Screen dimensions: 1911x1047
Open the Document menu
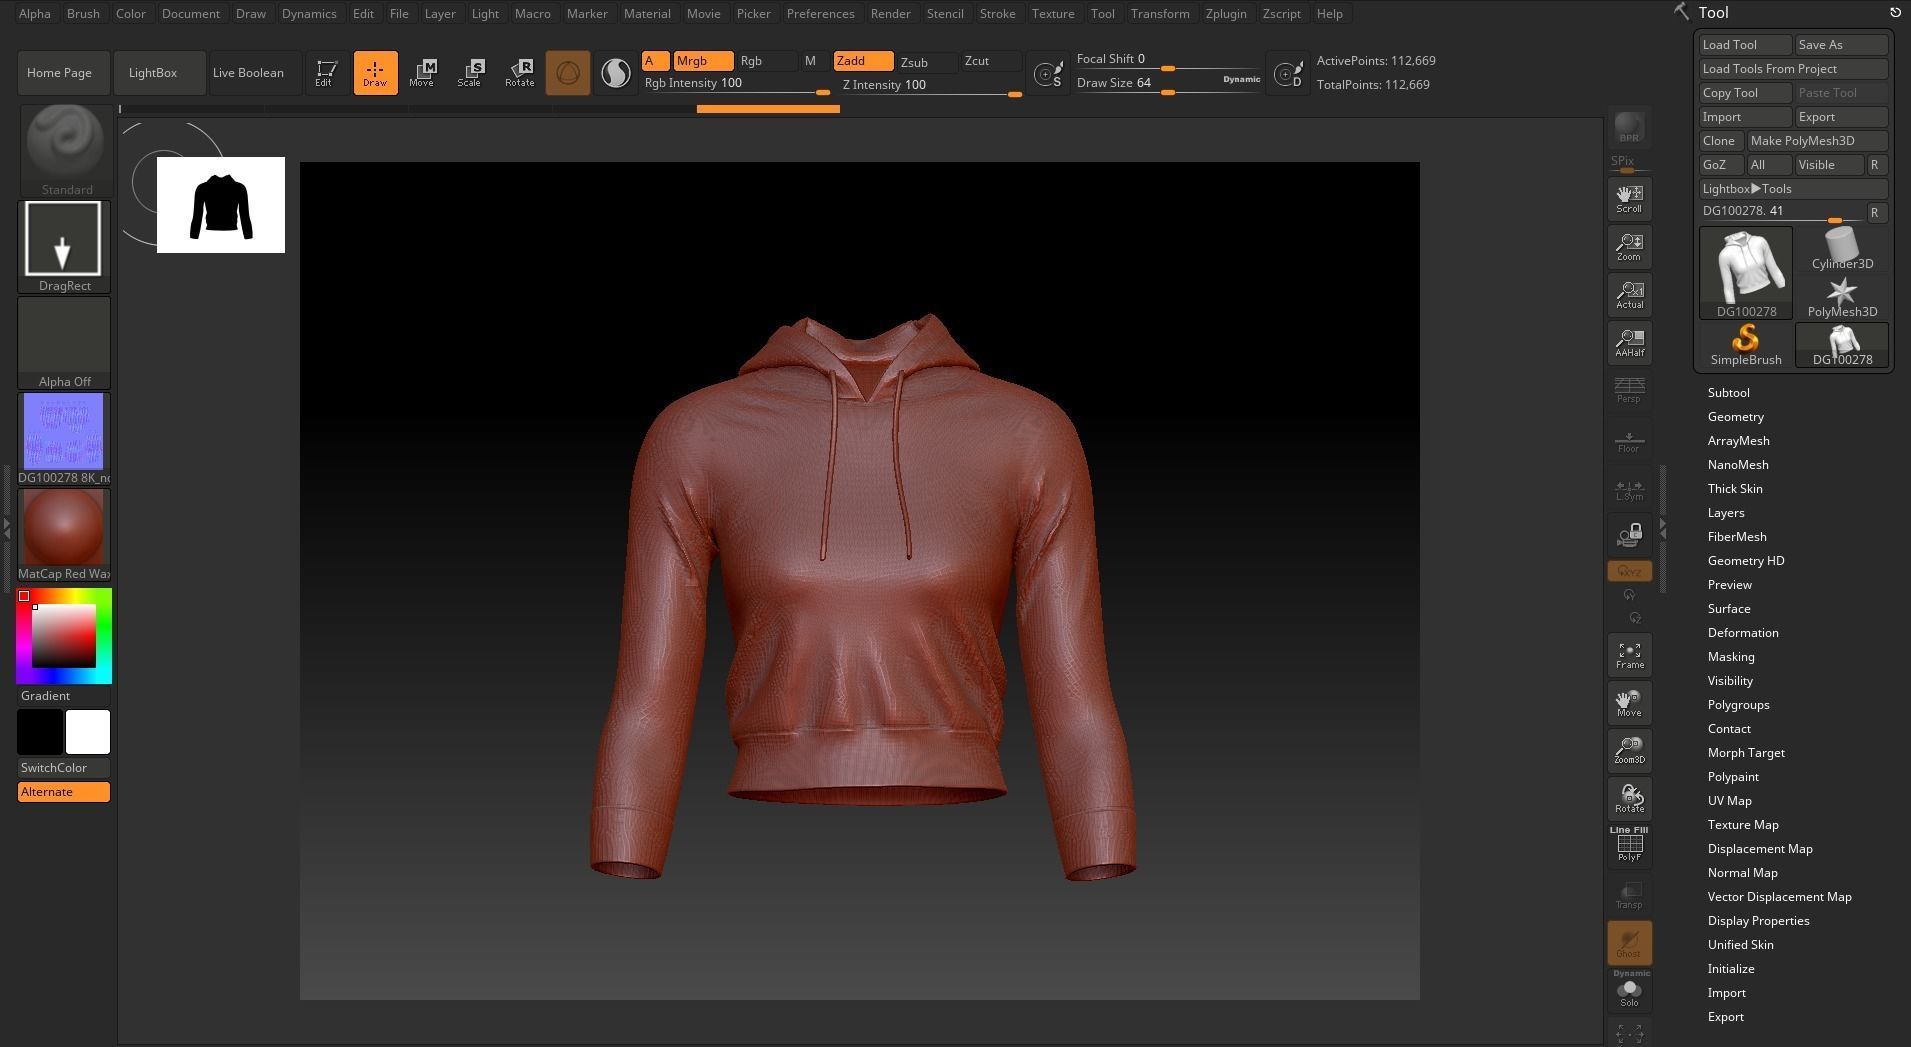pyautogui.click(x=190, y=14)
